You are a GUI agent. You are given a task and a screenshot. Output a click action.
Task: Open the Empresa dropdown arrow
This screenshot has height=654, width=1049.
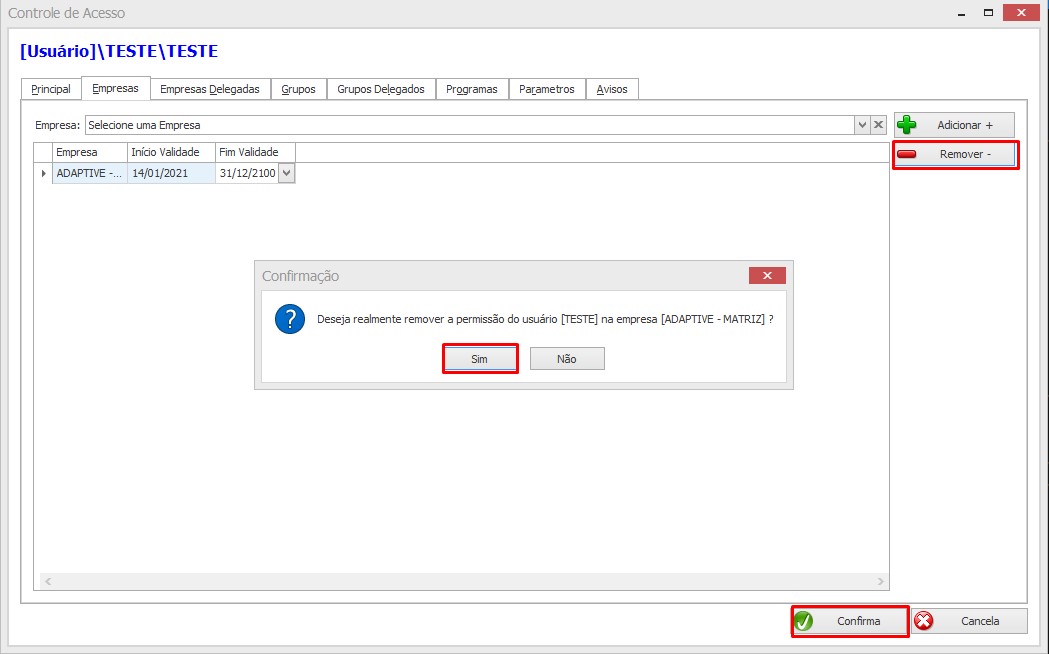[x=862, y=125]
